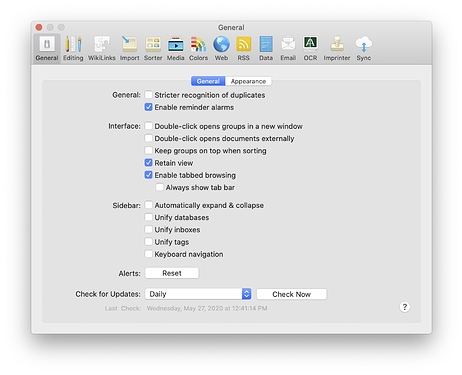
Task: Open the Sorter preferences pane
Action: (x=153, y=49)
